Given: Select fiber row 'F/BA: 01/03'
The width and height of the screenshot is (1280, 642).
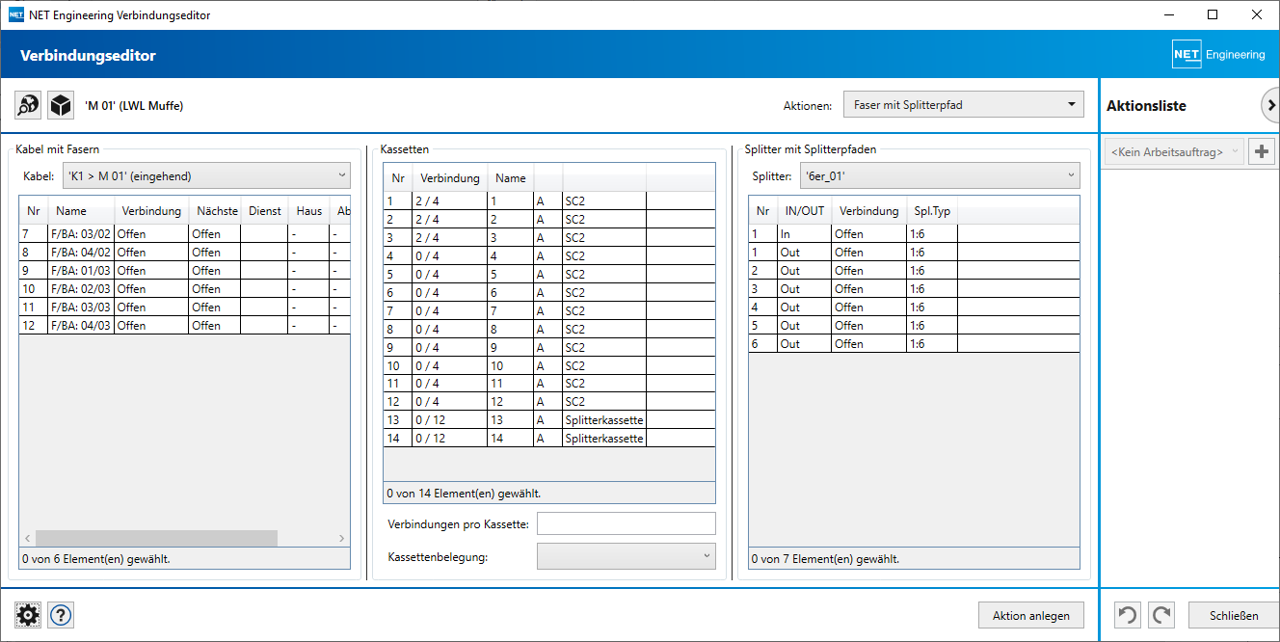Looking at the screenshot, I should point(185,270).
